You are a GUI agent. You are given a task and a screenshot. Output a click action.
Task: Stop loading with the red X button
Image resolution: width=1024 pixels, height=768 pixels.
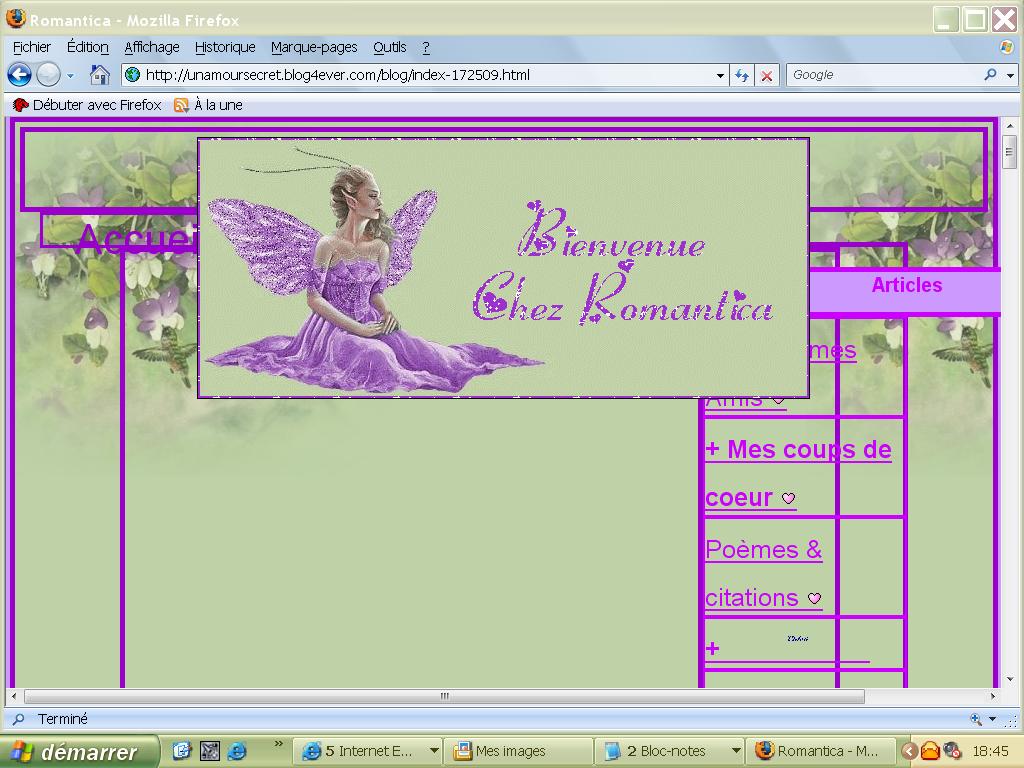(767, 76)
